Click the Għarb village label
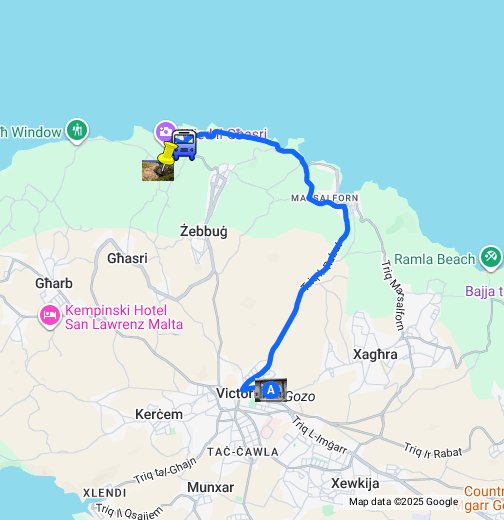504x520 pixels. 54,283
